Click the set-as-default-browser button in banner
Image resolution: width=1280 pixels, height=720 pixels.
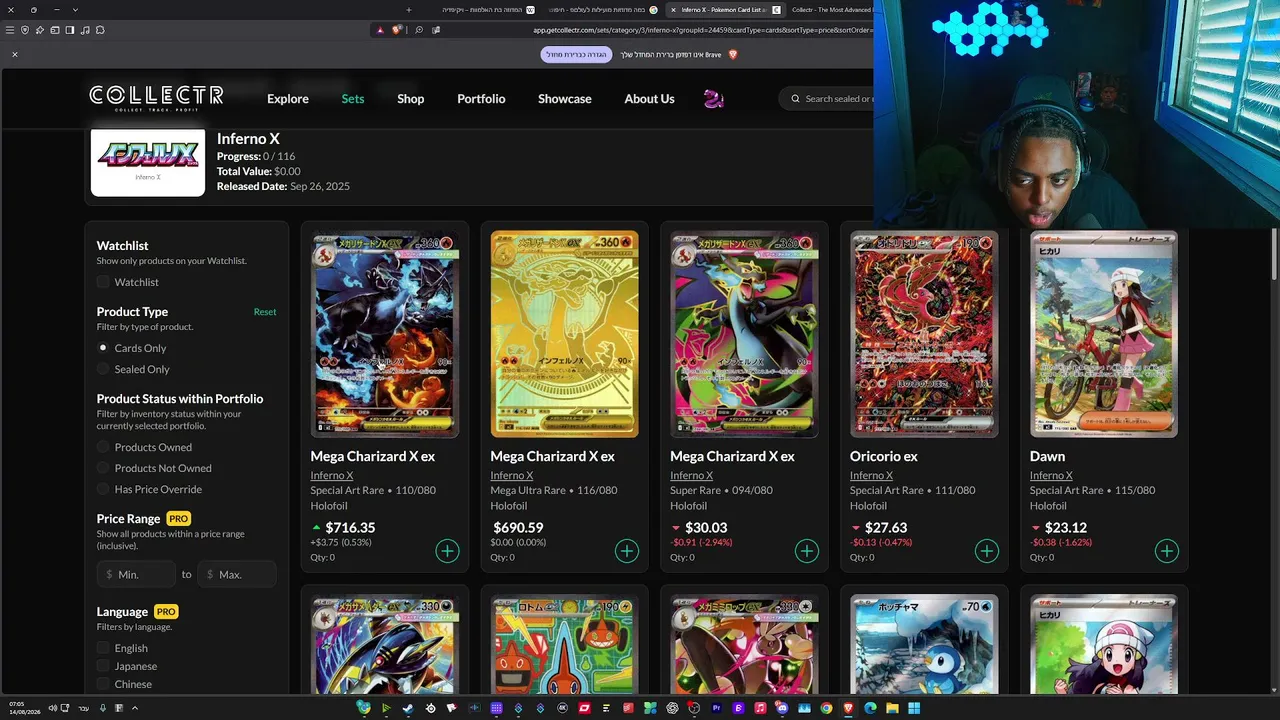coord(576,54)
